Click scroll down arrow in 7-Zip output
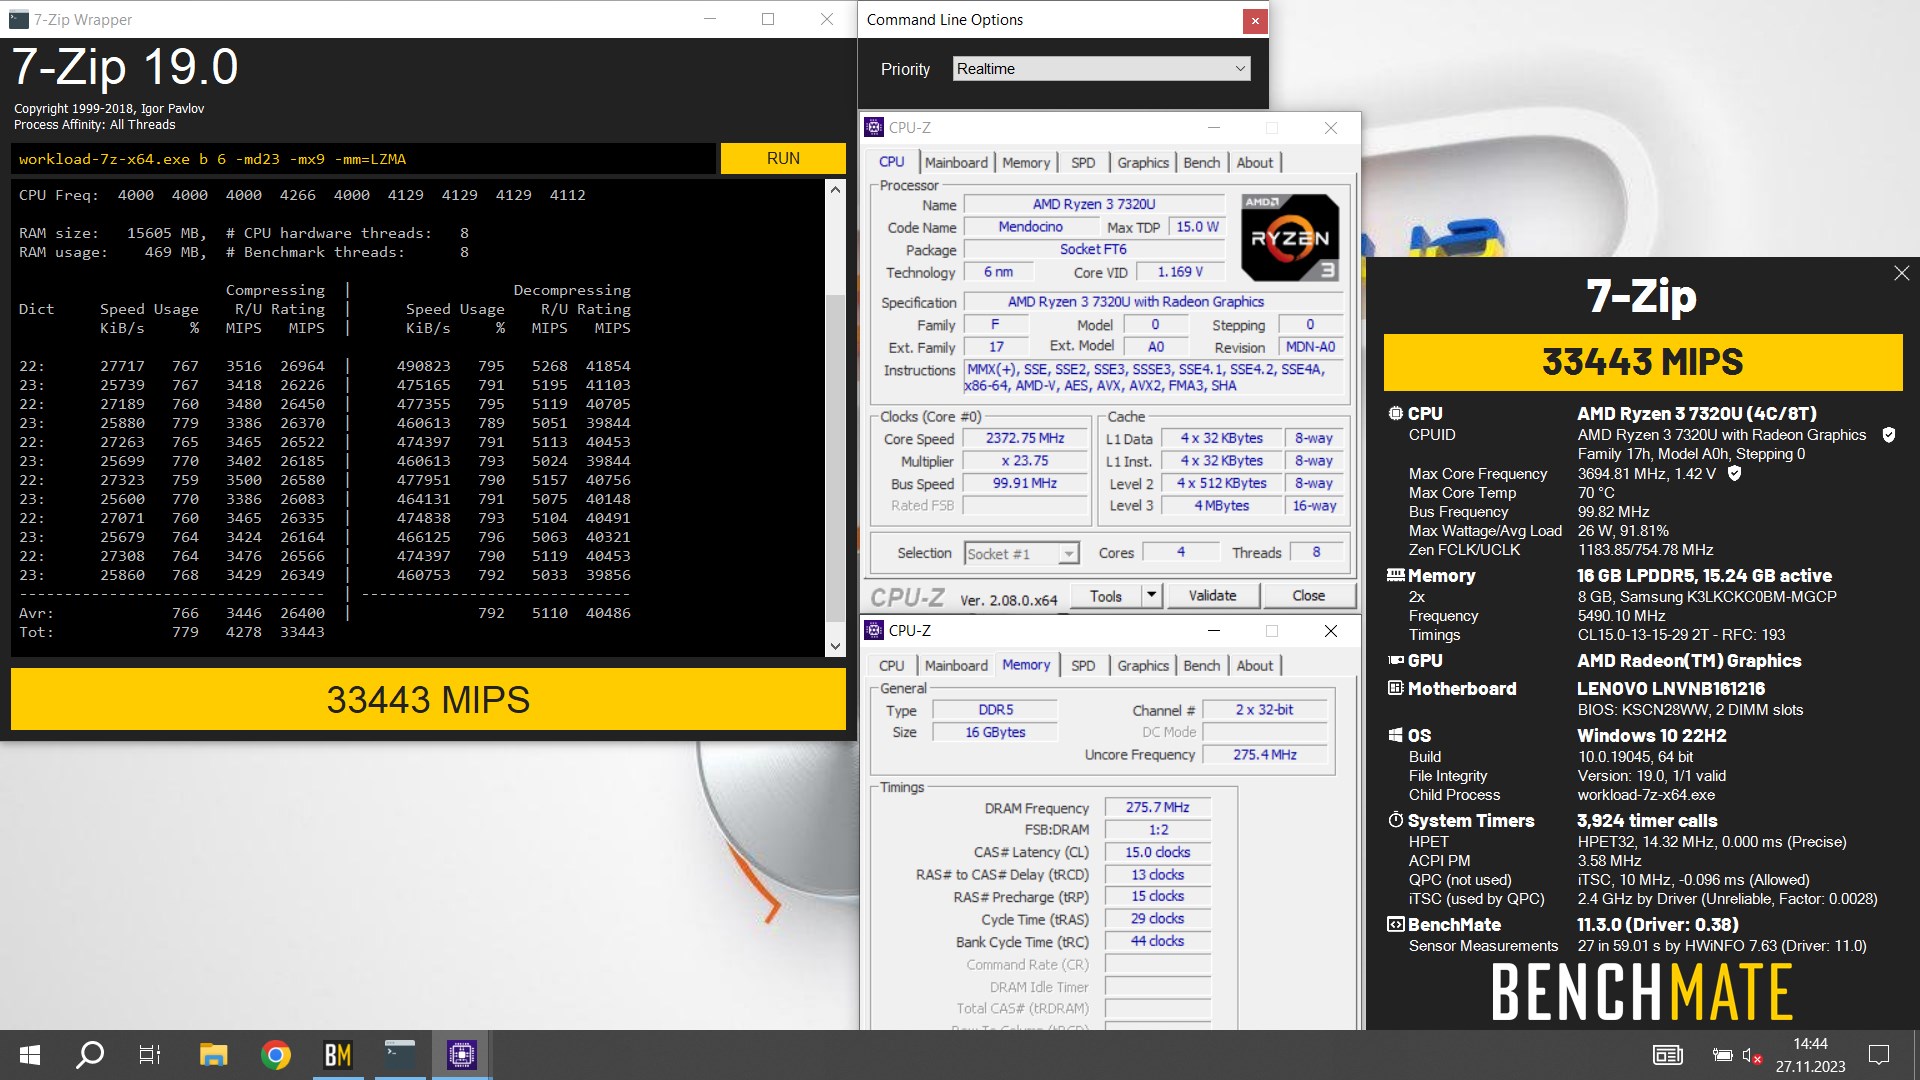This screenshot has width=1920, height=1080. click(836, 647)
